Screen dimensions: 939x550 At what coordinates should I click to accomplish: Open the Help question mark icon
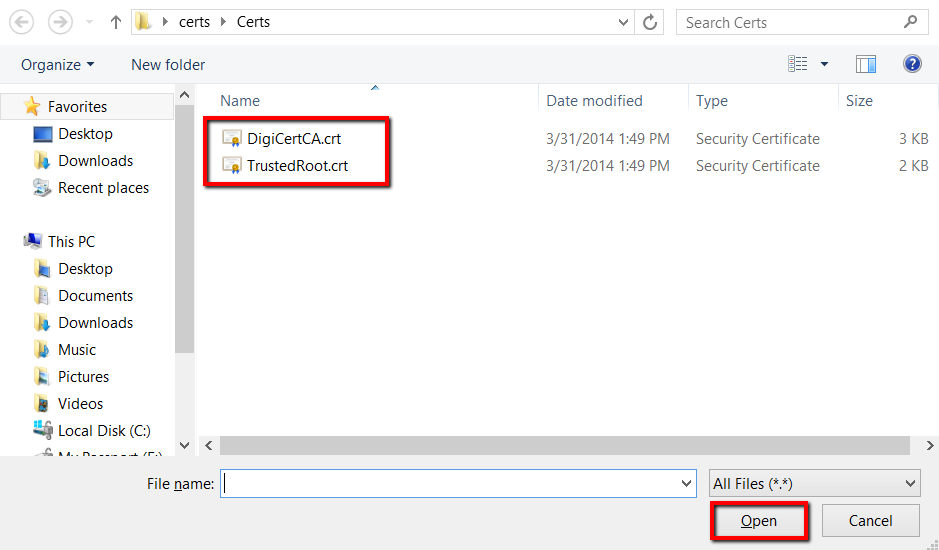tap(912, 64)
